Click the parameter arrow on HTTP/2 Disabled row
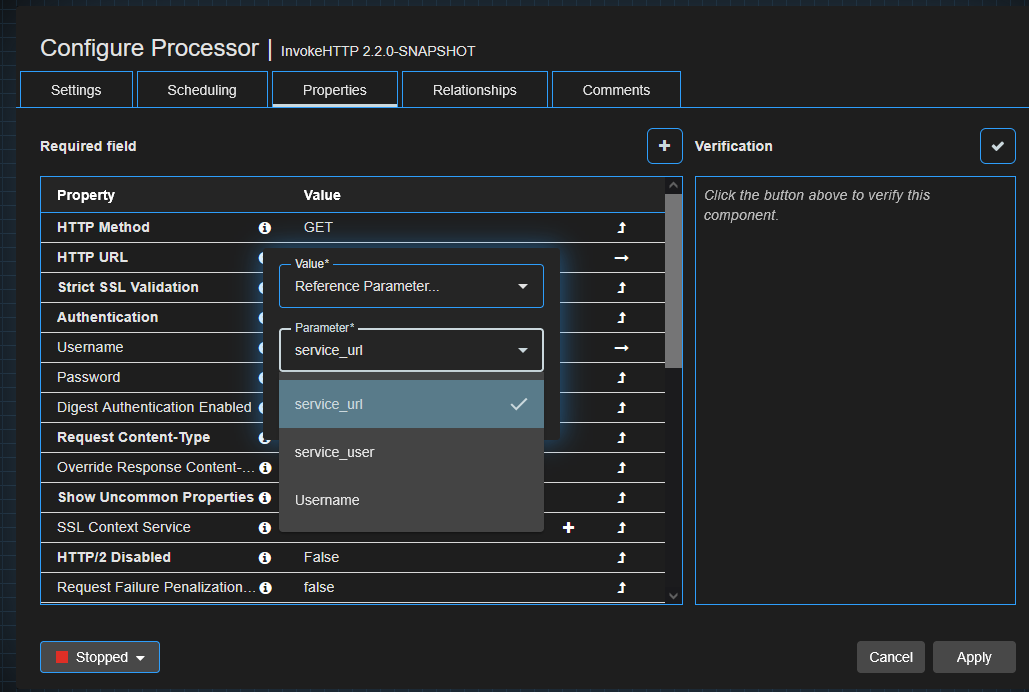This screenshot has height=692, width=1029. (x=620, y=557)
